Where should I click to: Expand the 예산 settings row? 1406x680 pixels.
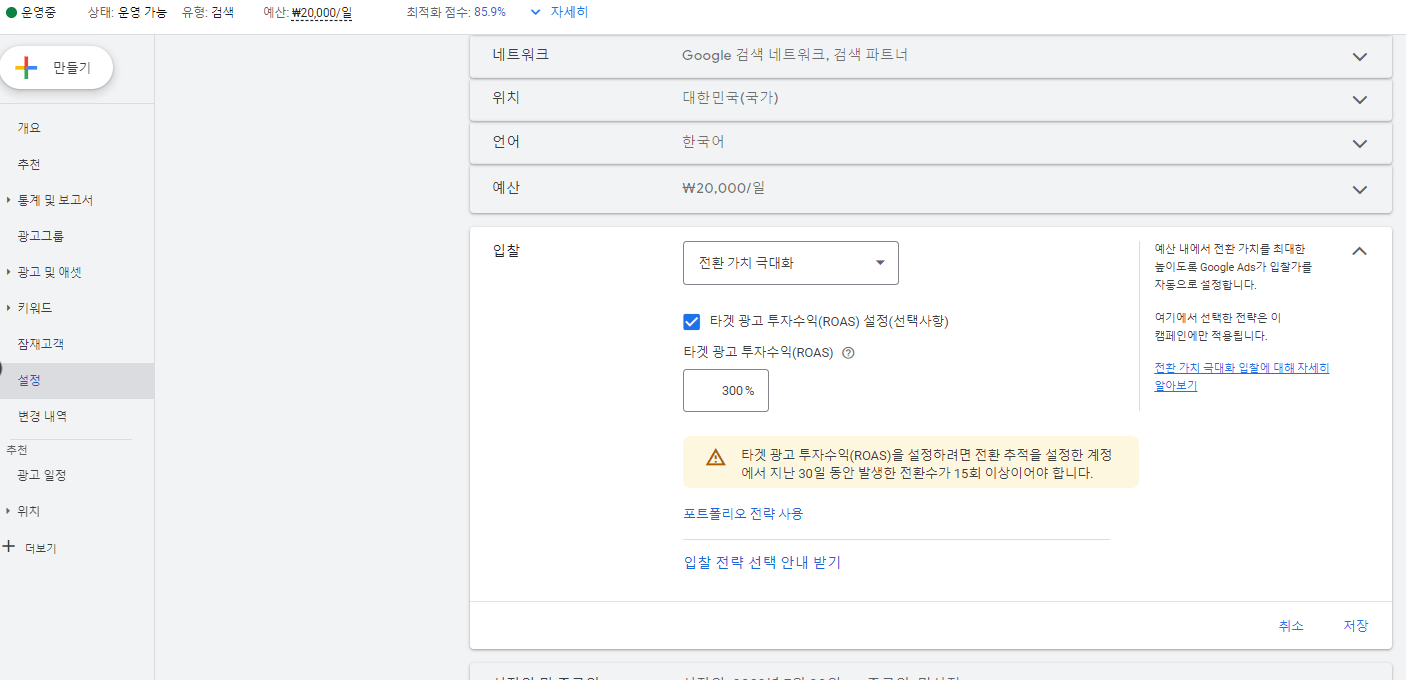click(1359, 188)
